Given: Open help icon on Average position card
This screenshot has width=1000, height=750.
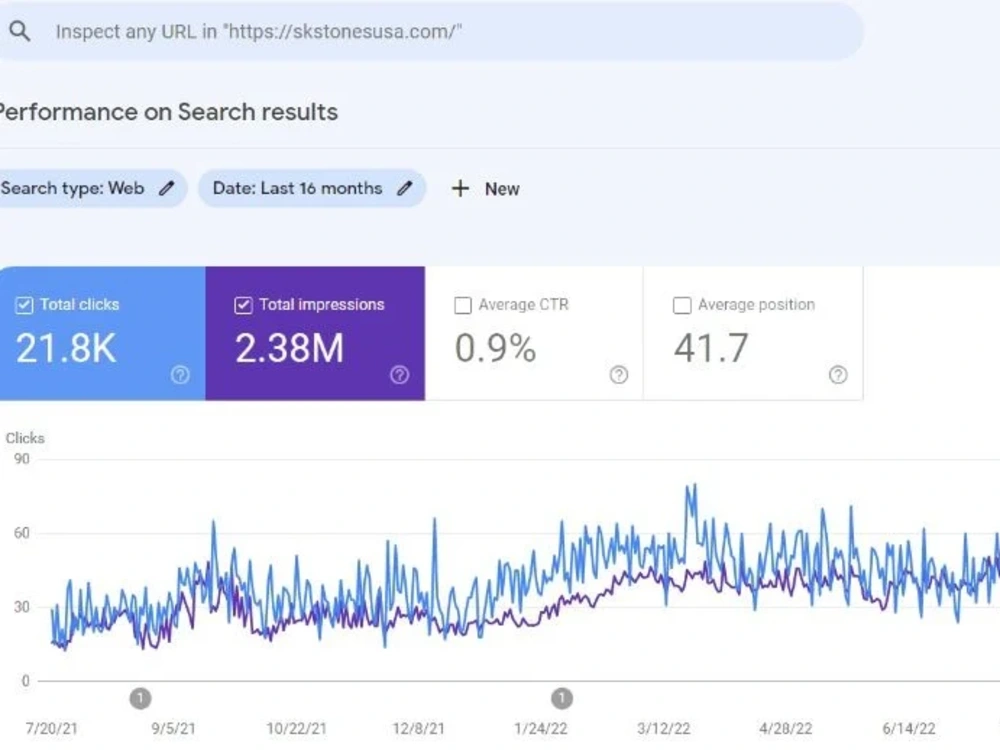Looking at the screenshot, I should pyautogui.click(x=838, y=375).
